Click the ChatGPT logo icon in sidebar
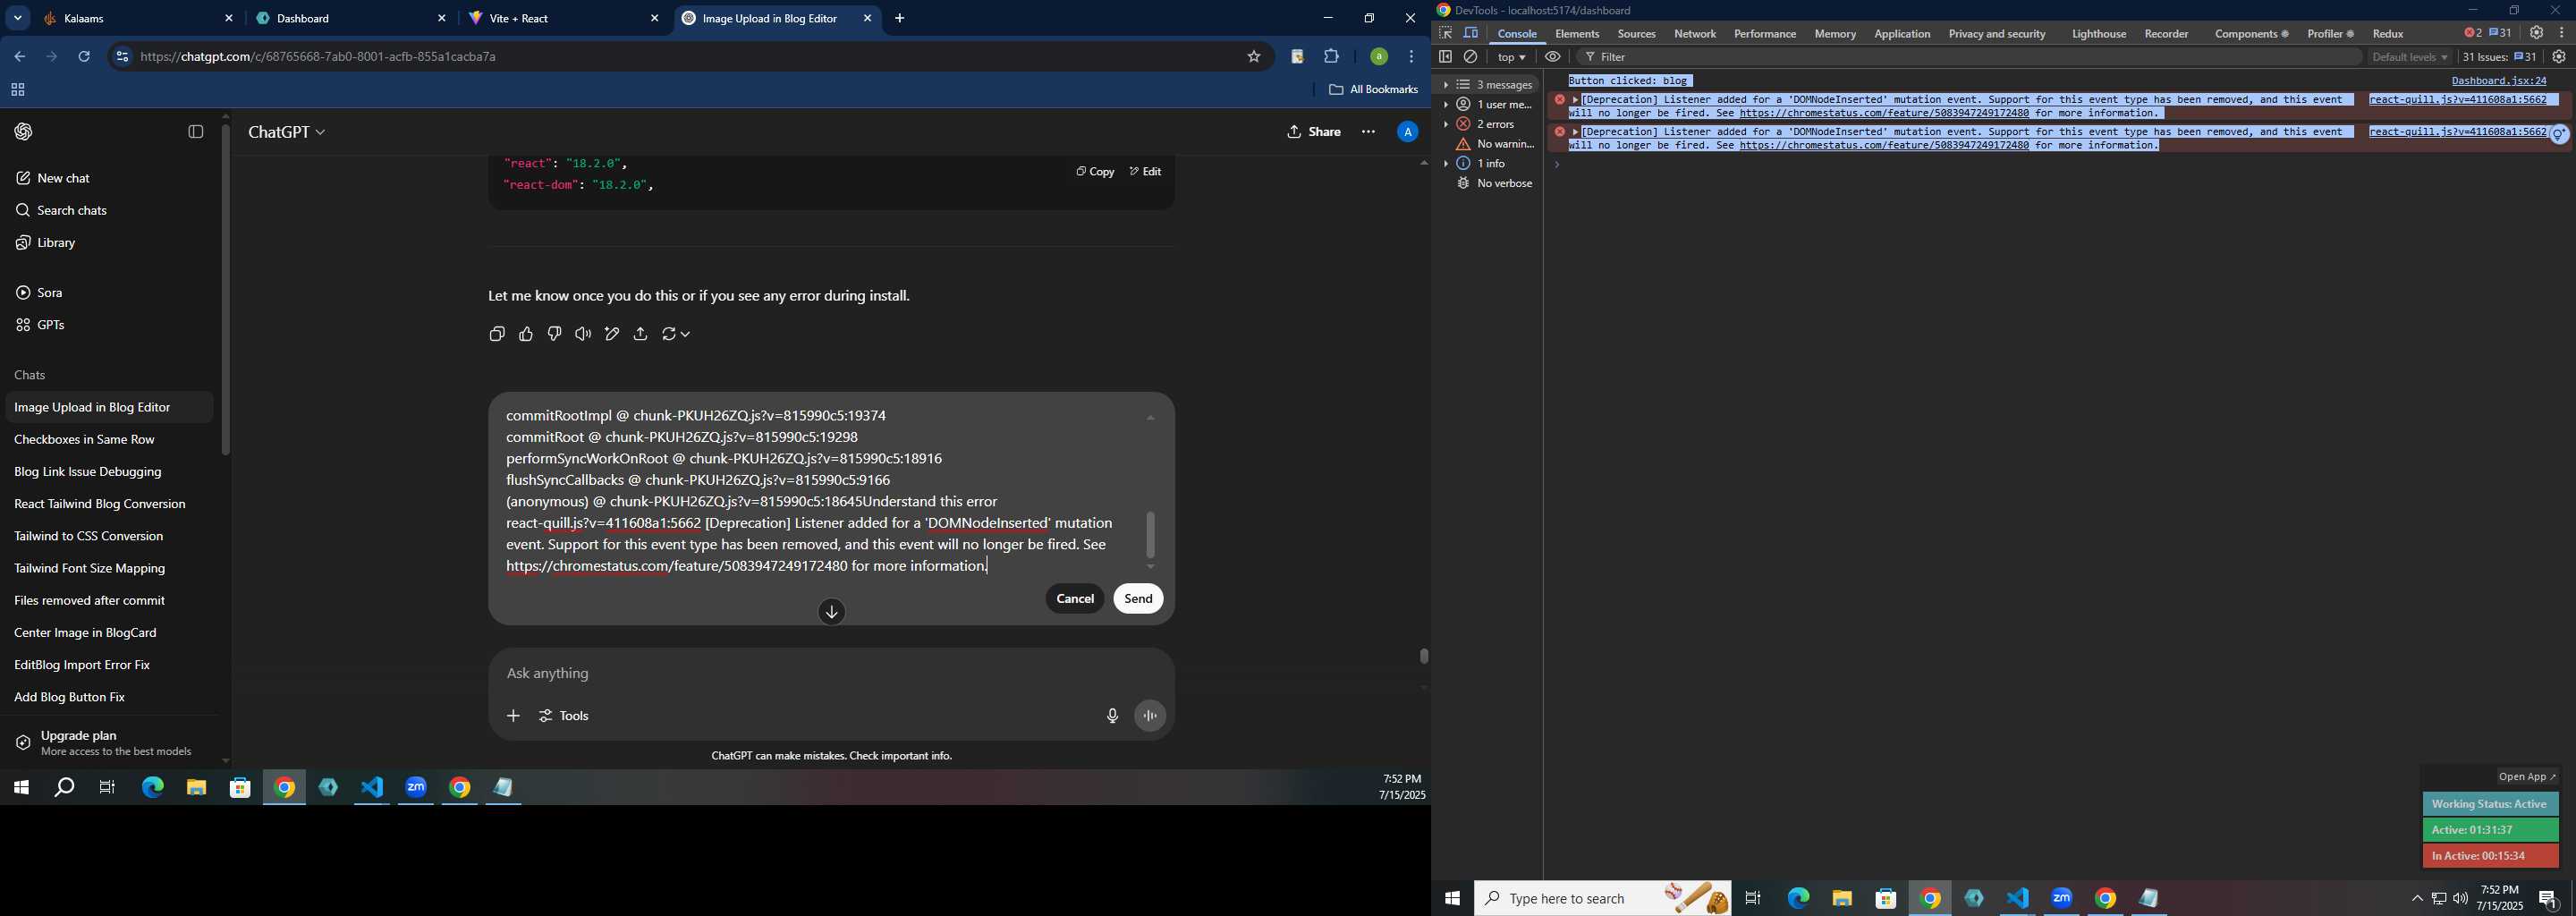The height and width of the screenshot is (916, 2576). (24, 132)
